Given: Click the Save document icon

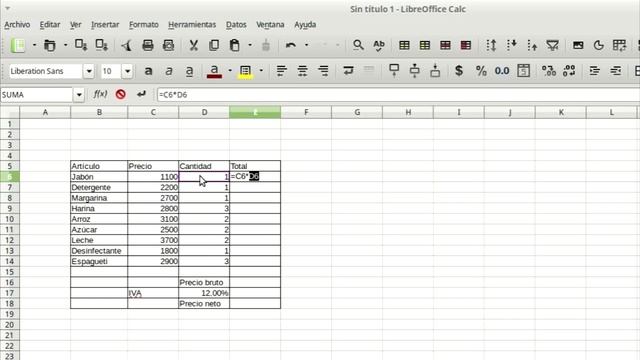Looking at the screenshot, I should [x=81, y=45].
